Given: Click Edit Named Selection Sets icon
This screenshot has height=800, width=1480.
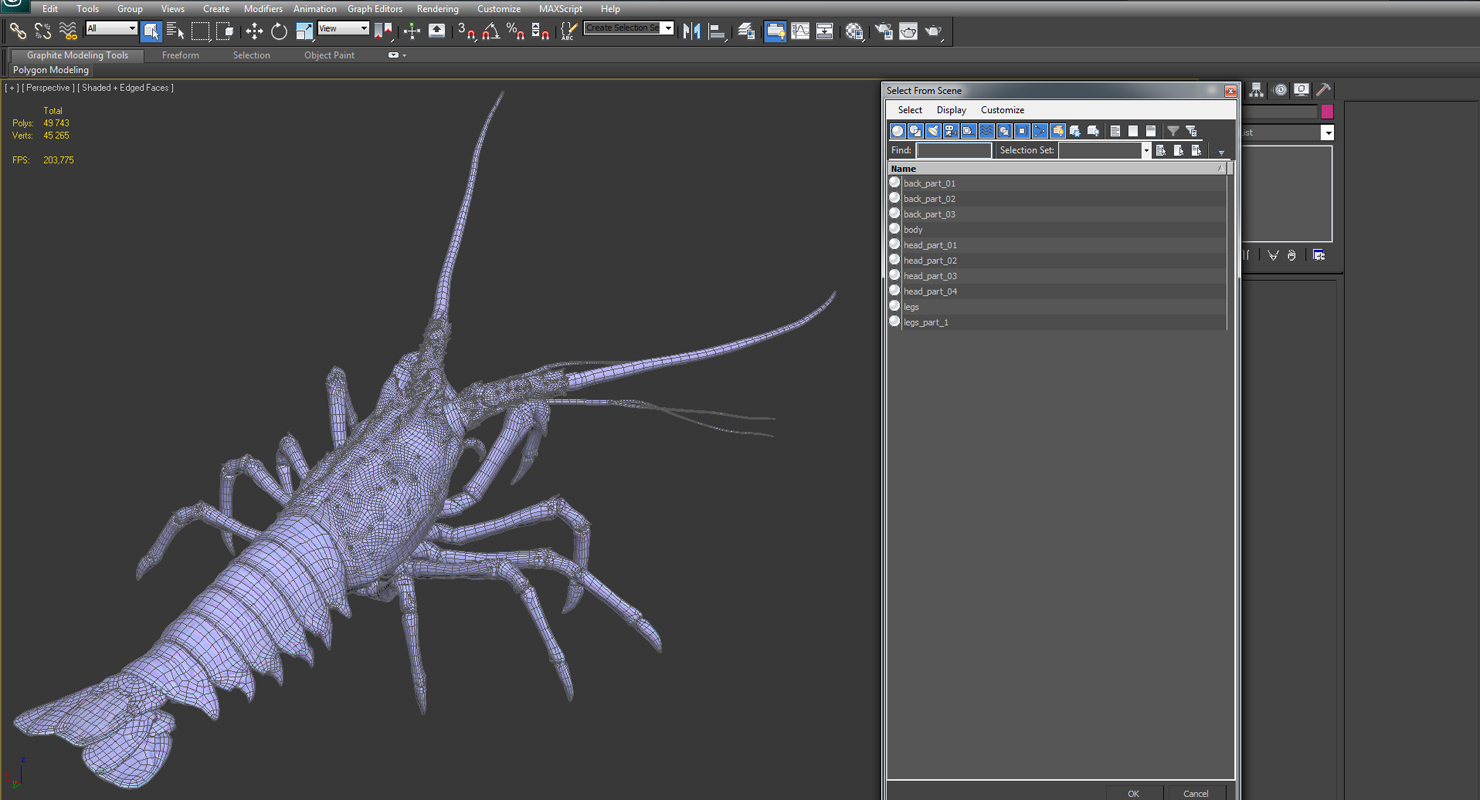Looking at the screenshot, I should [568, 31].
